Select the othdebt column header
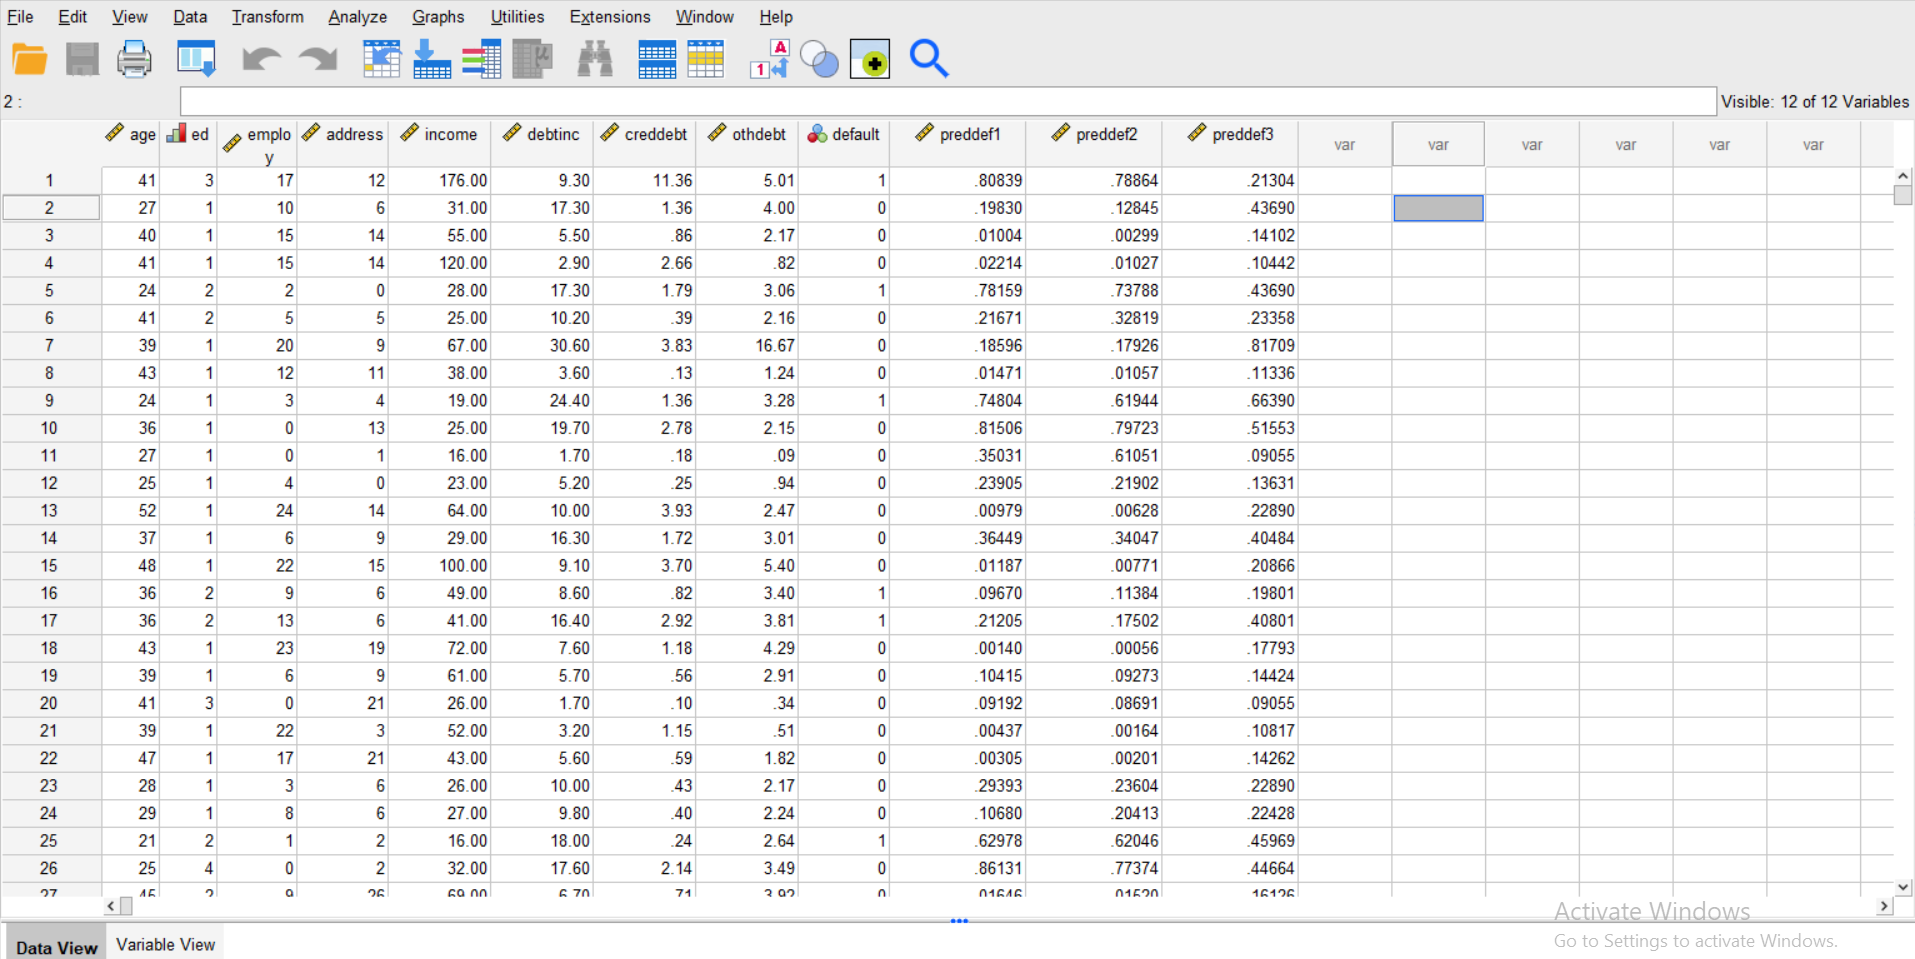This screenshot has width=1915, height=959. [x=747, y=144]
